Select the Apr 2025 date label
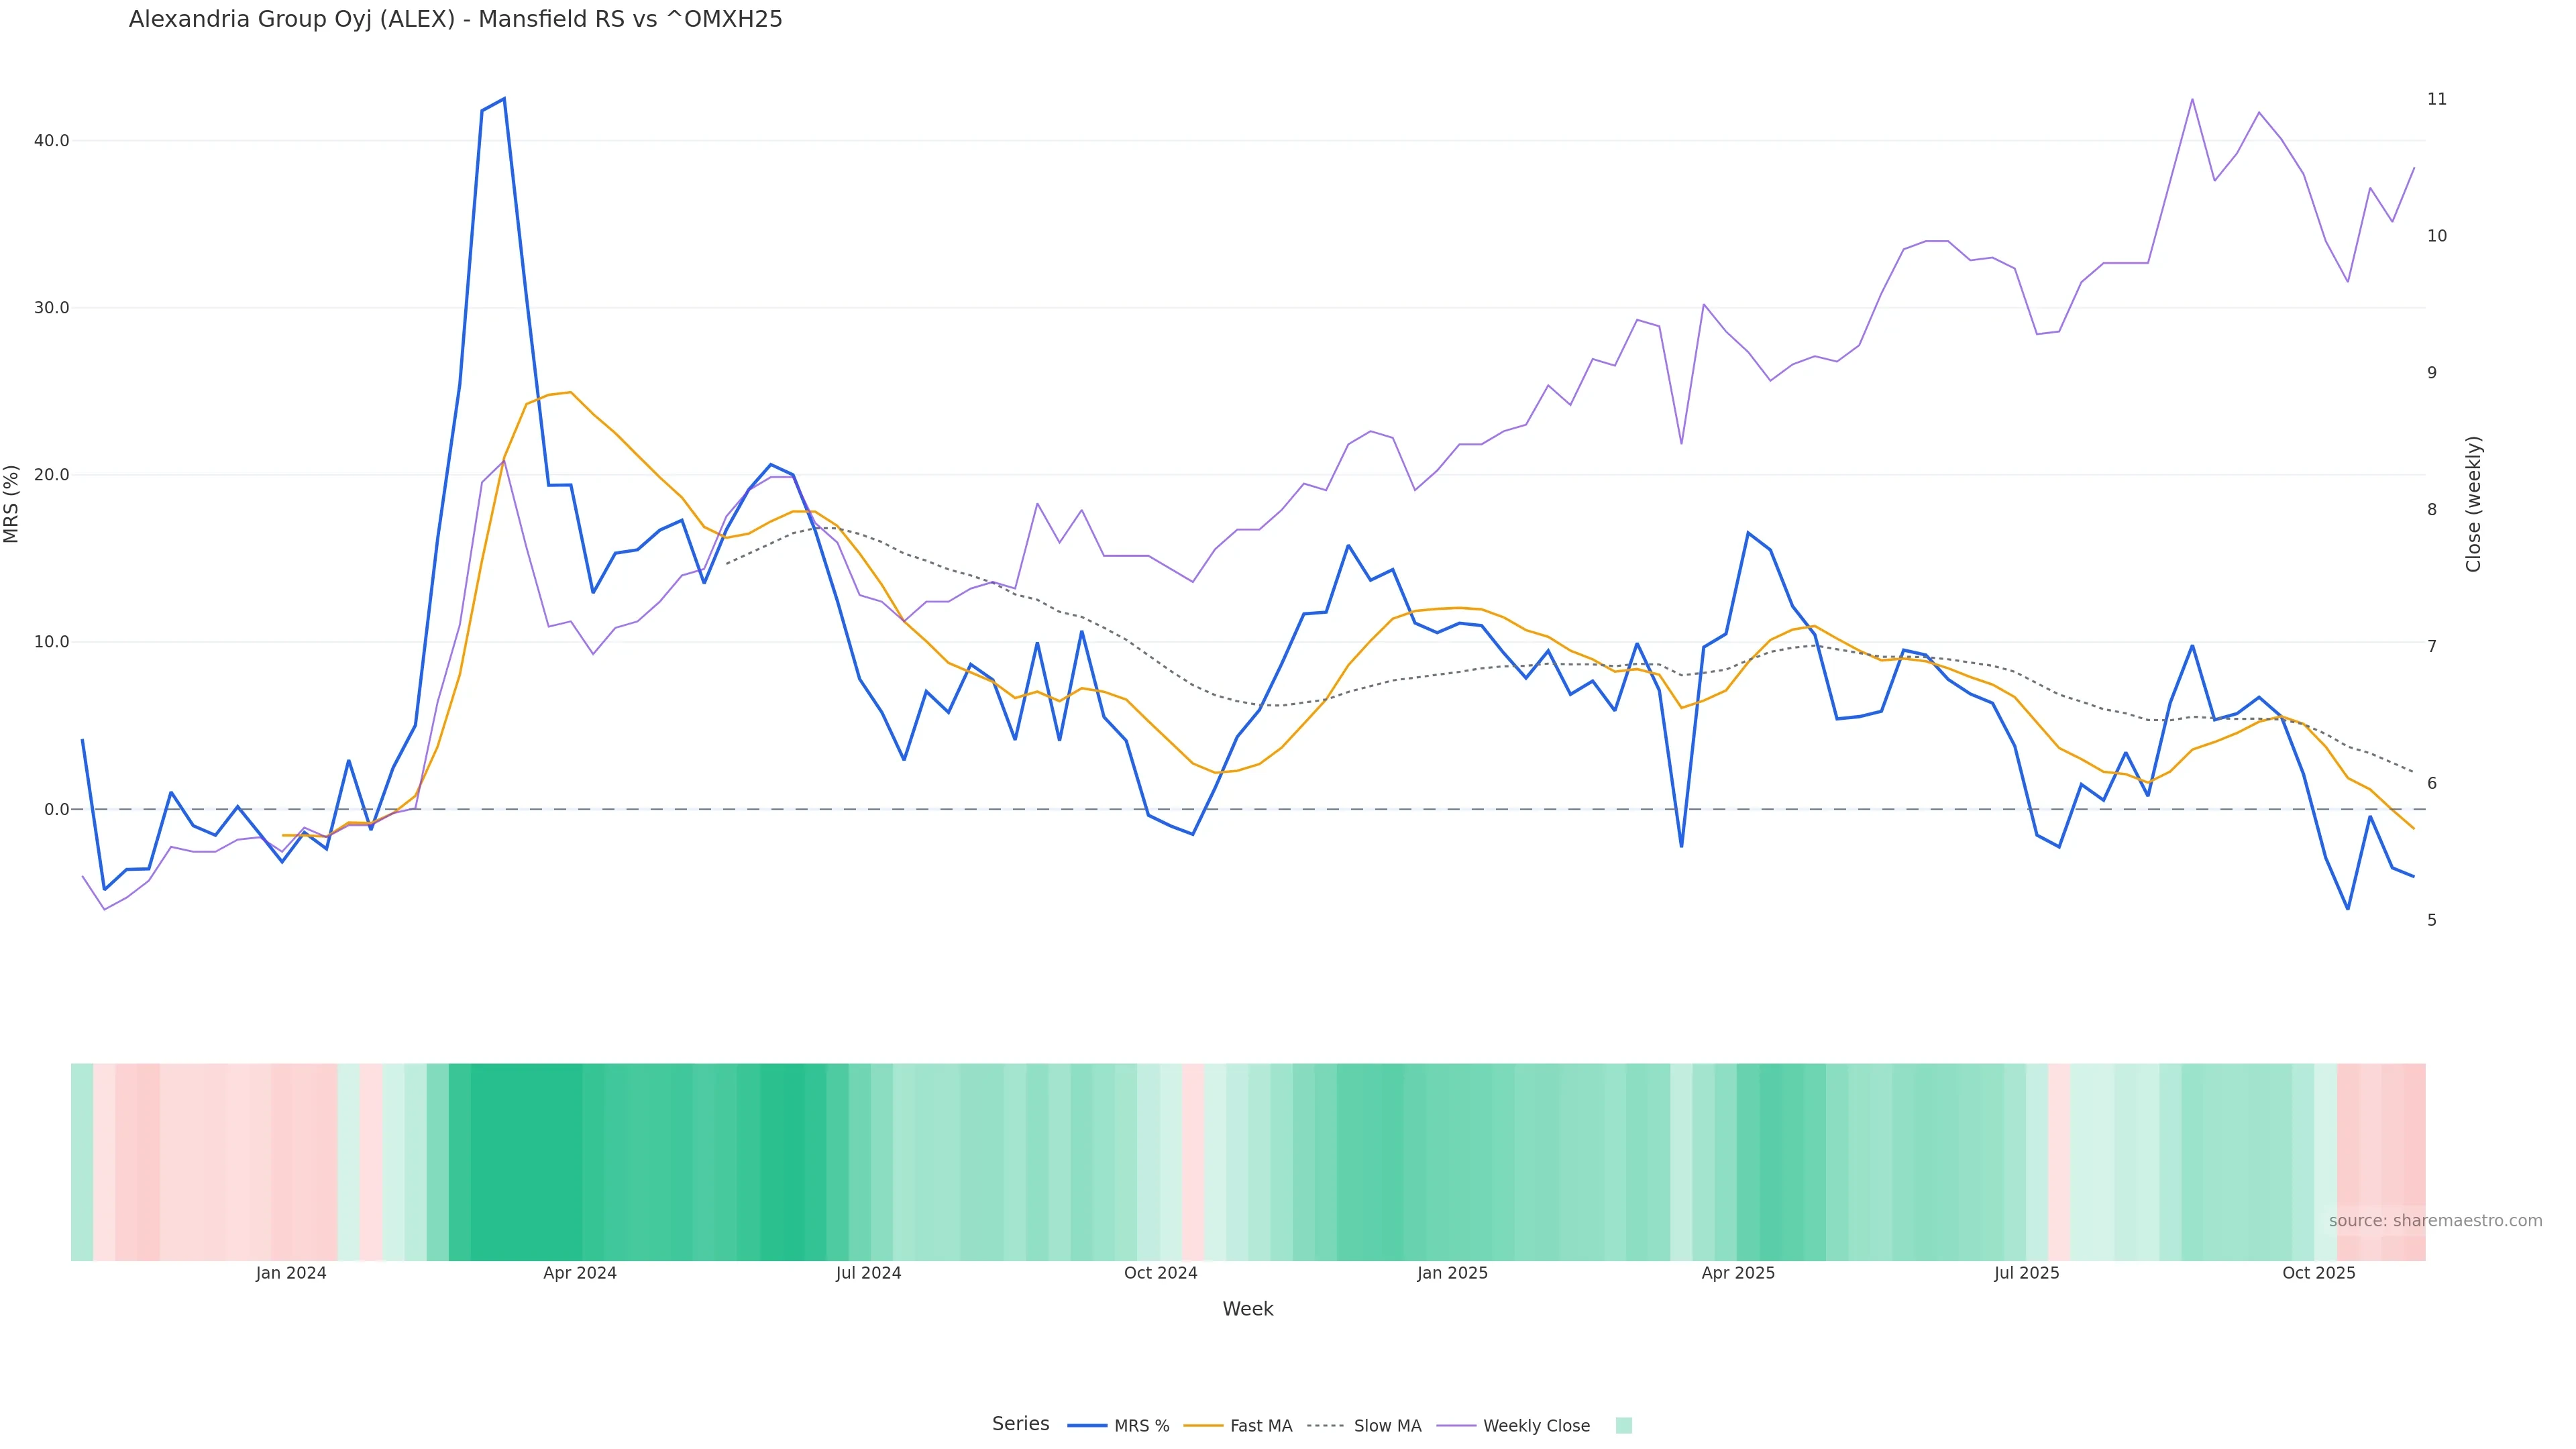The image size is (2576, 1449). coord(1738,1273)
